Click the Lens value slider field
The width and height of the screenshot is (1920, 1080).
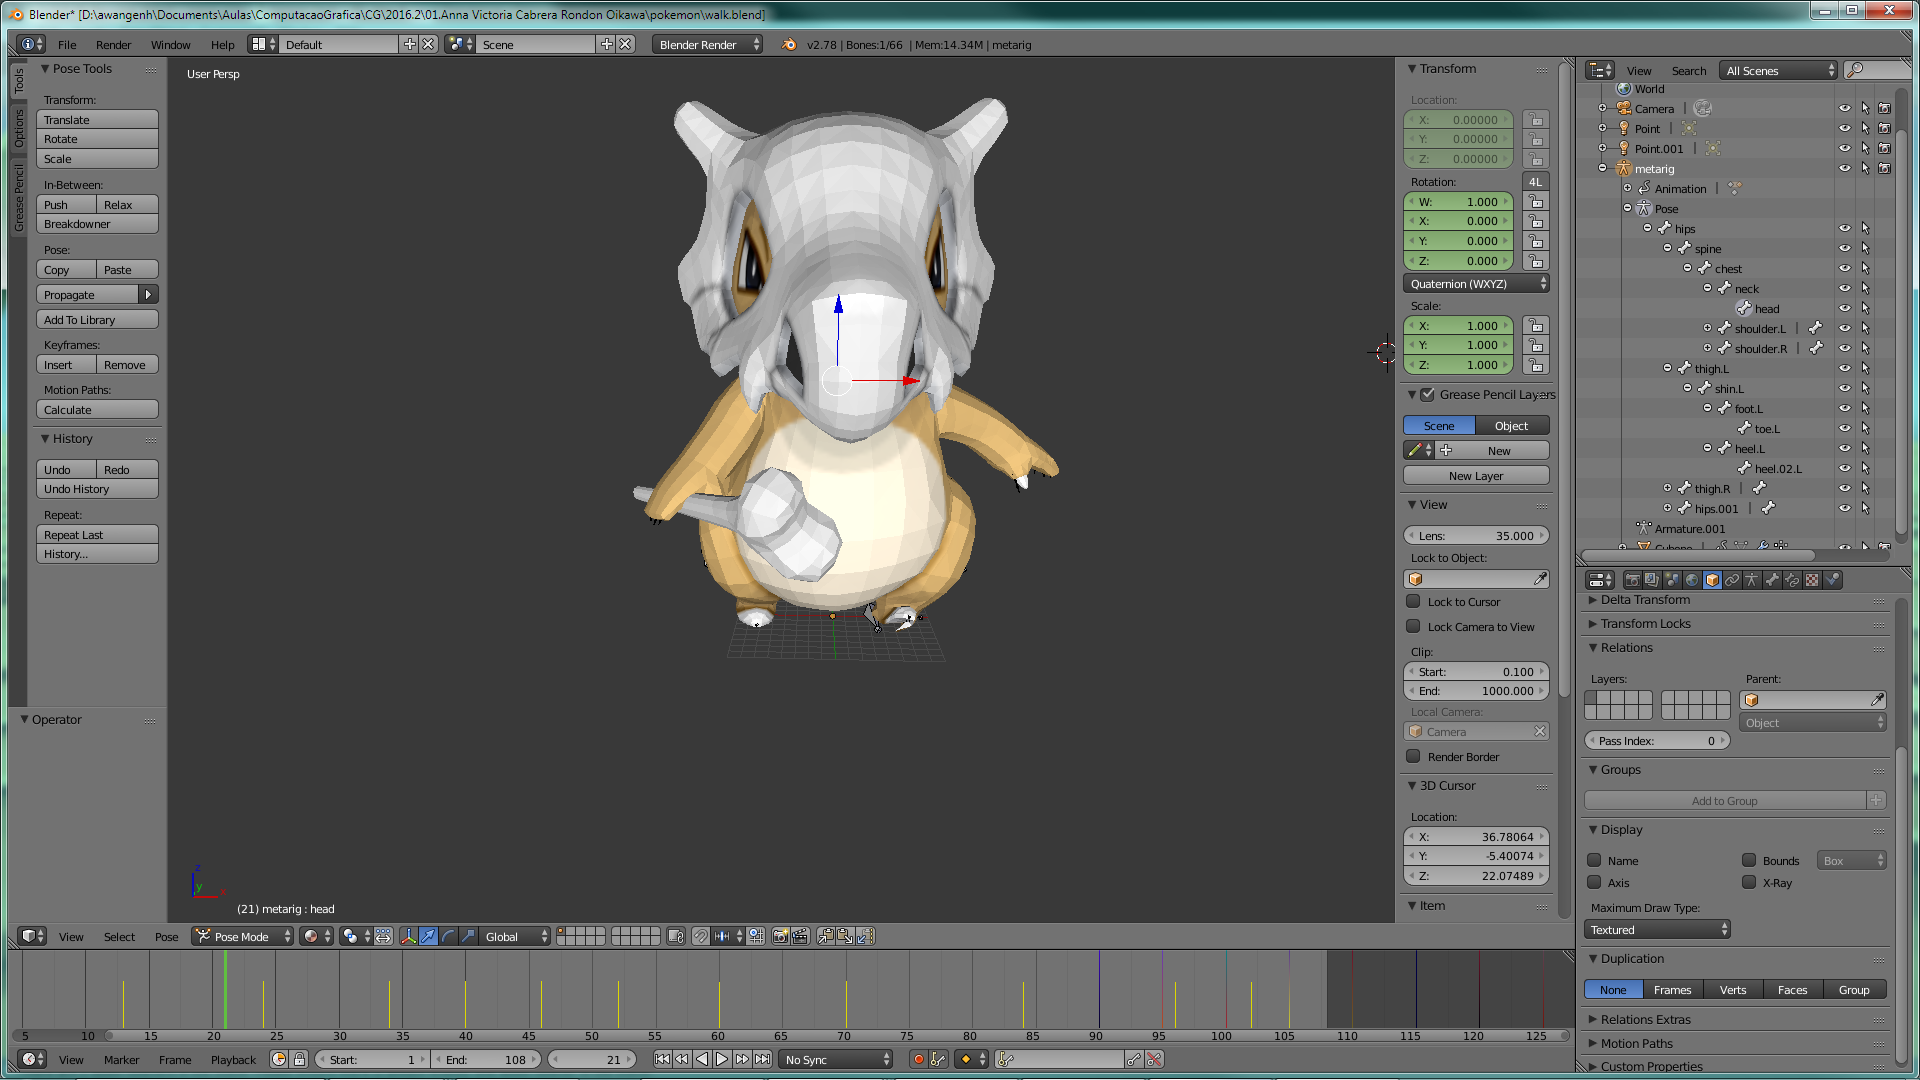coord(1476,536)
